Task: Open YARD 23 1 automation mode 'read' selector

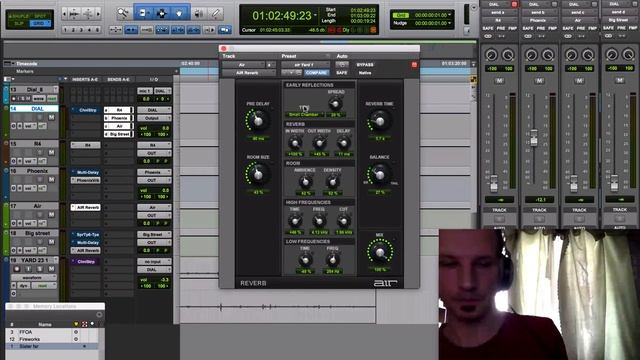Action: tap(44, 286)
